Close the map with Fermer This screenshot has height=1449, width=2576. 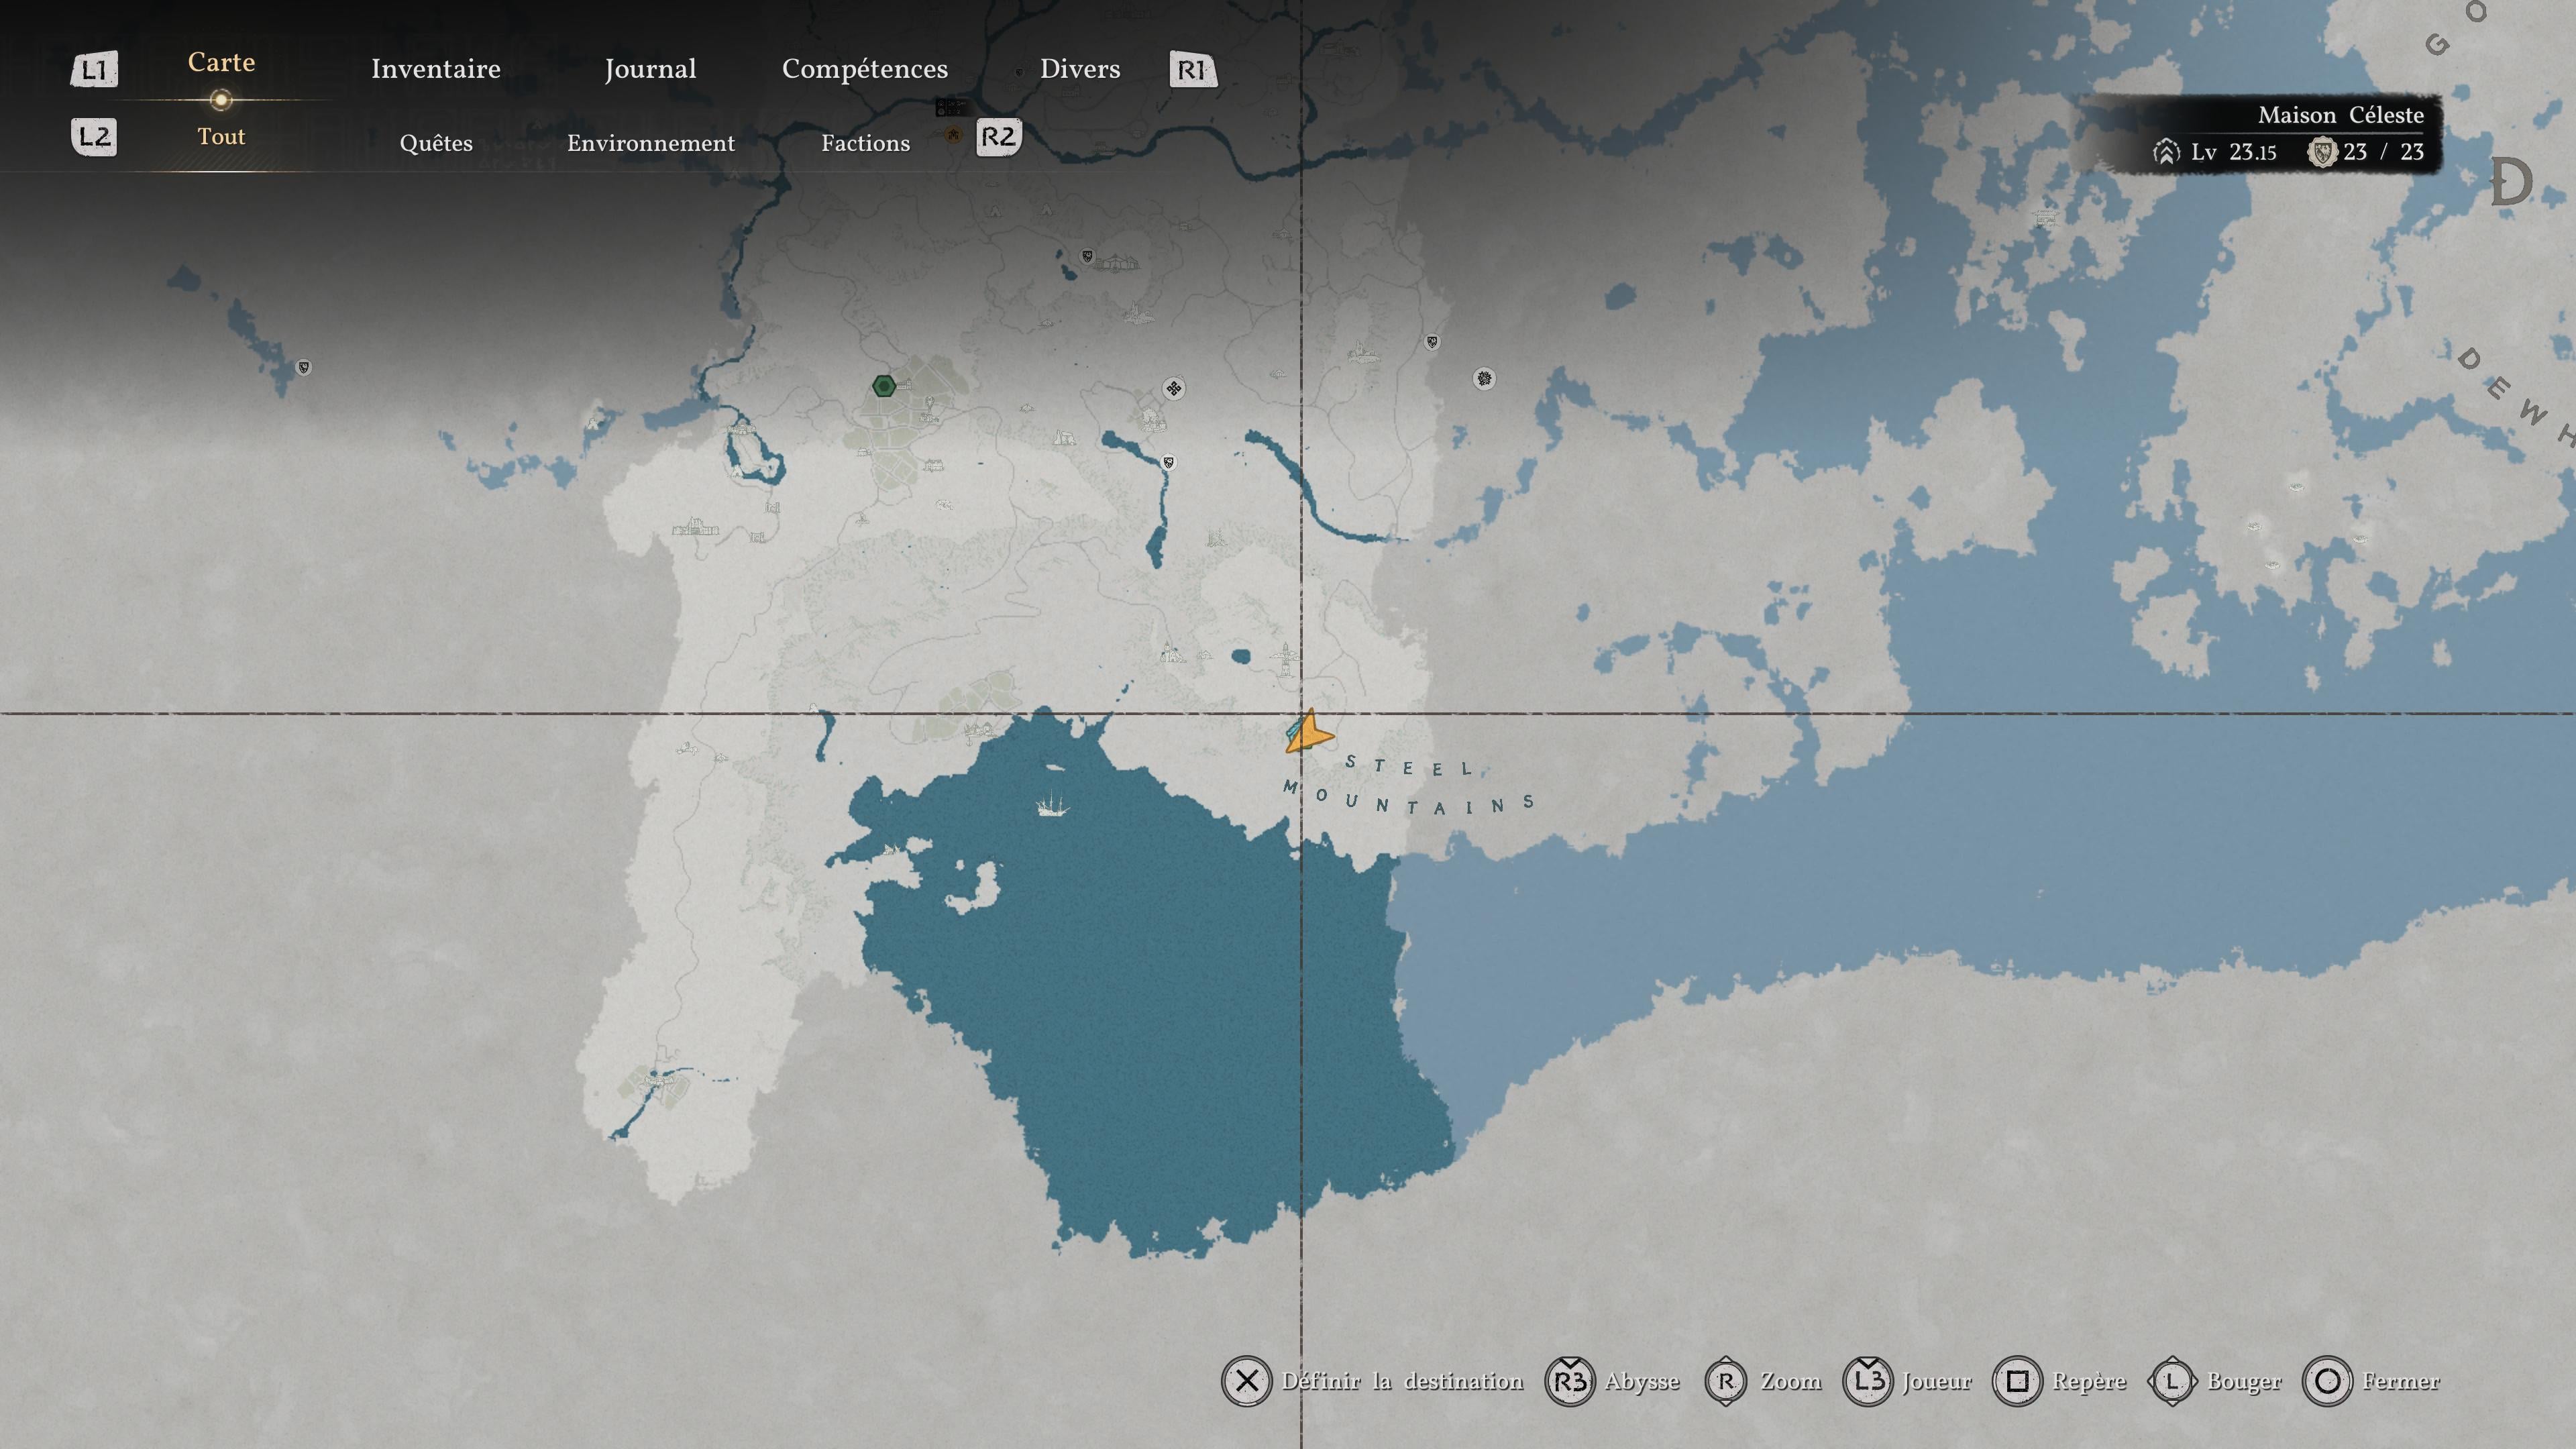(x=2401, y=1381)
